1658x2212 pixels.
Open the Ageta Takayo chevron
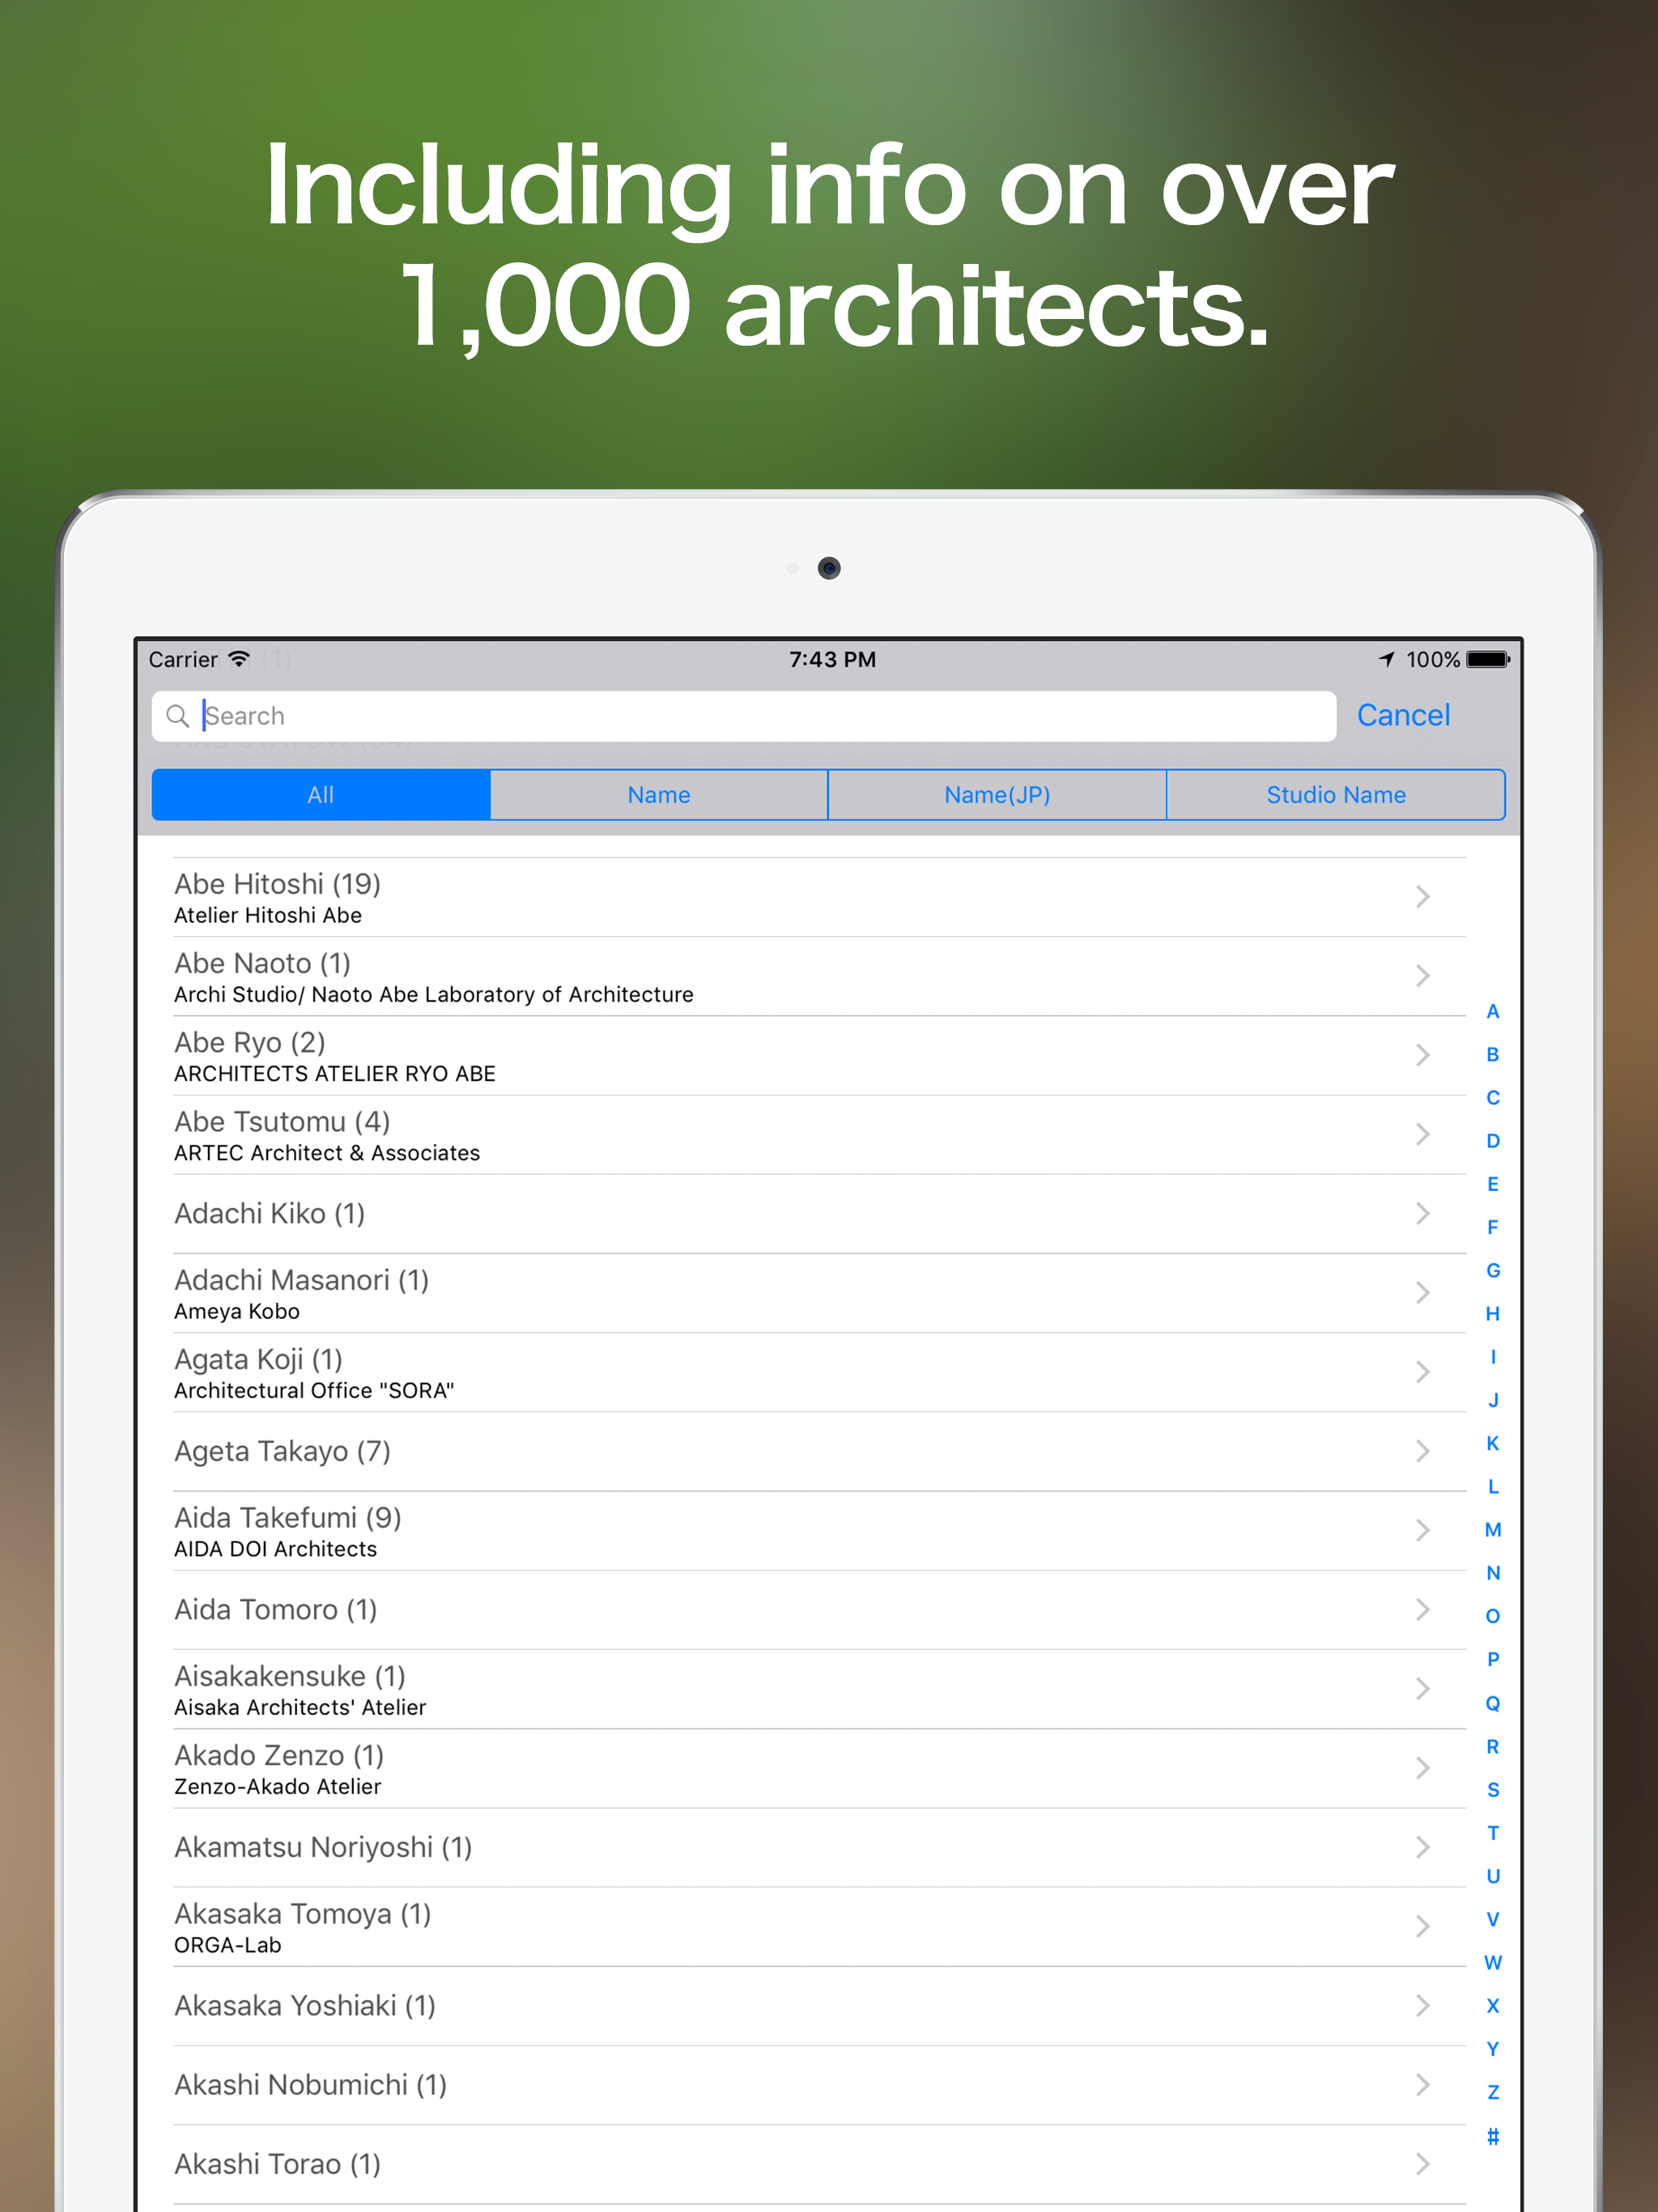tap(1423, 1451)
